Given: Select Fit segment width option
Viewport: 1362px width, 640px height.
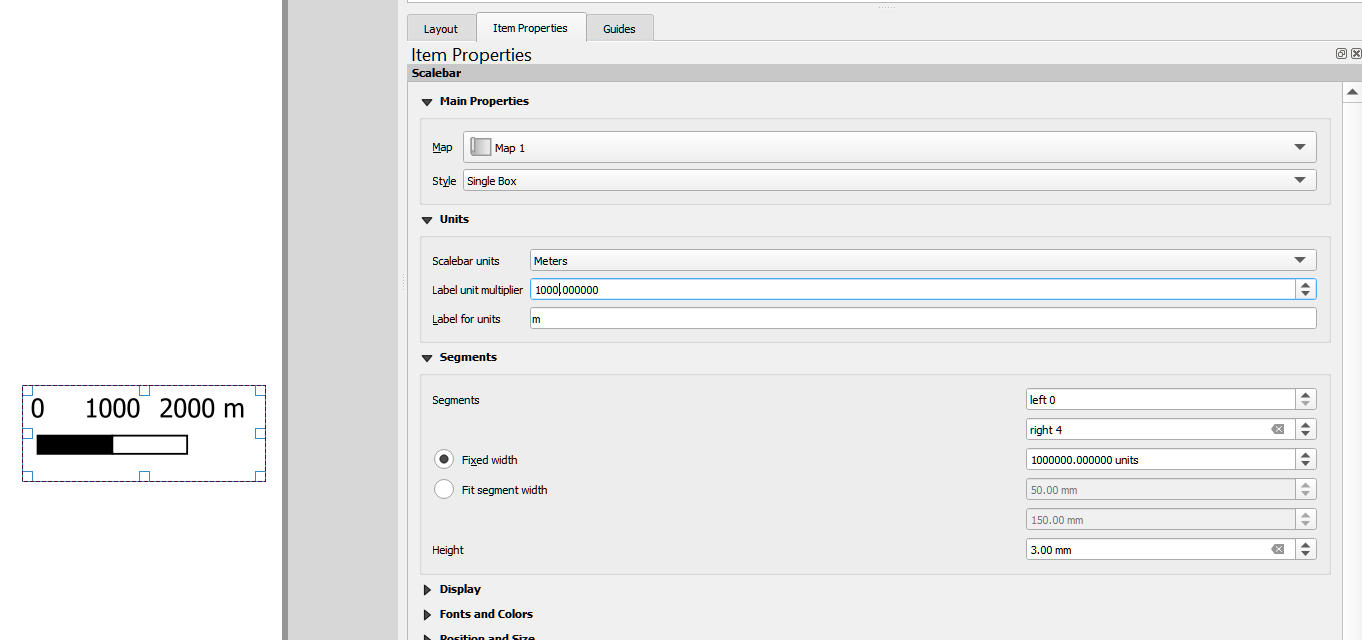Looking at the screenshot, I should pos(443,489).
